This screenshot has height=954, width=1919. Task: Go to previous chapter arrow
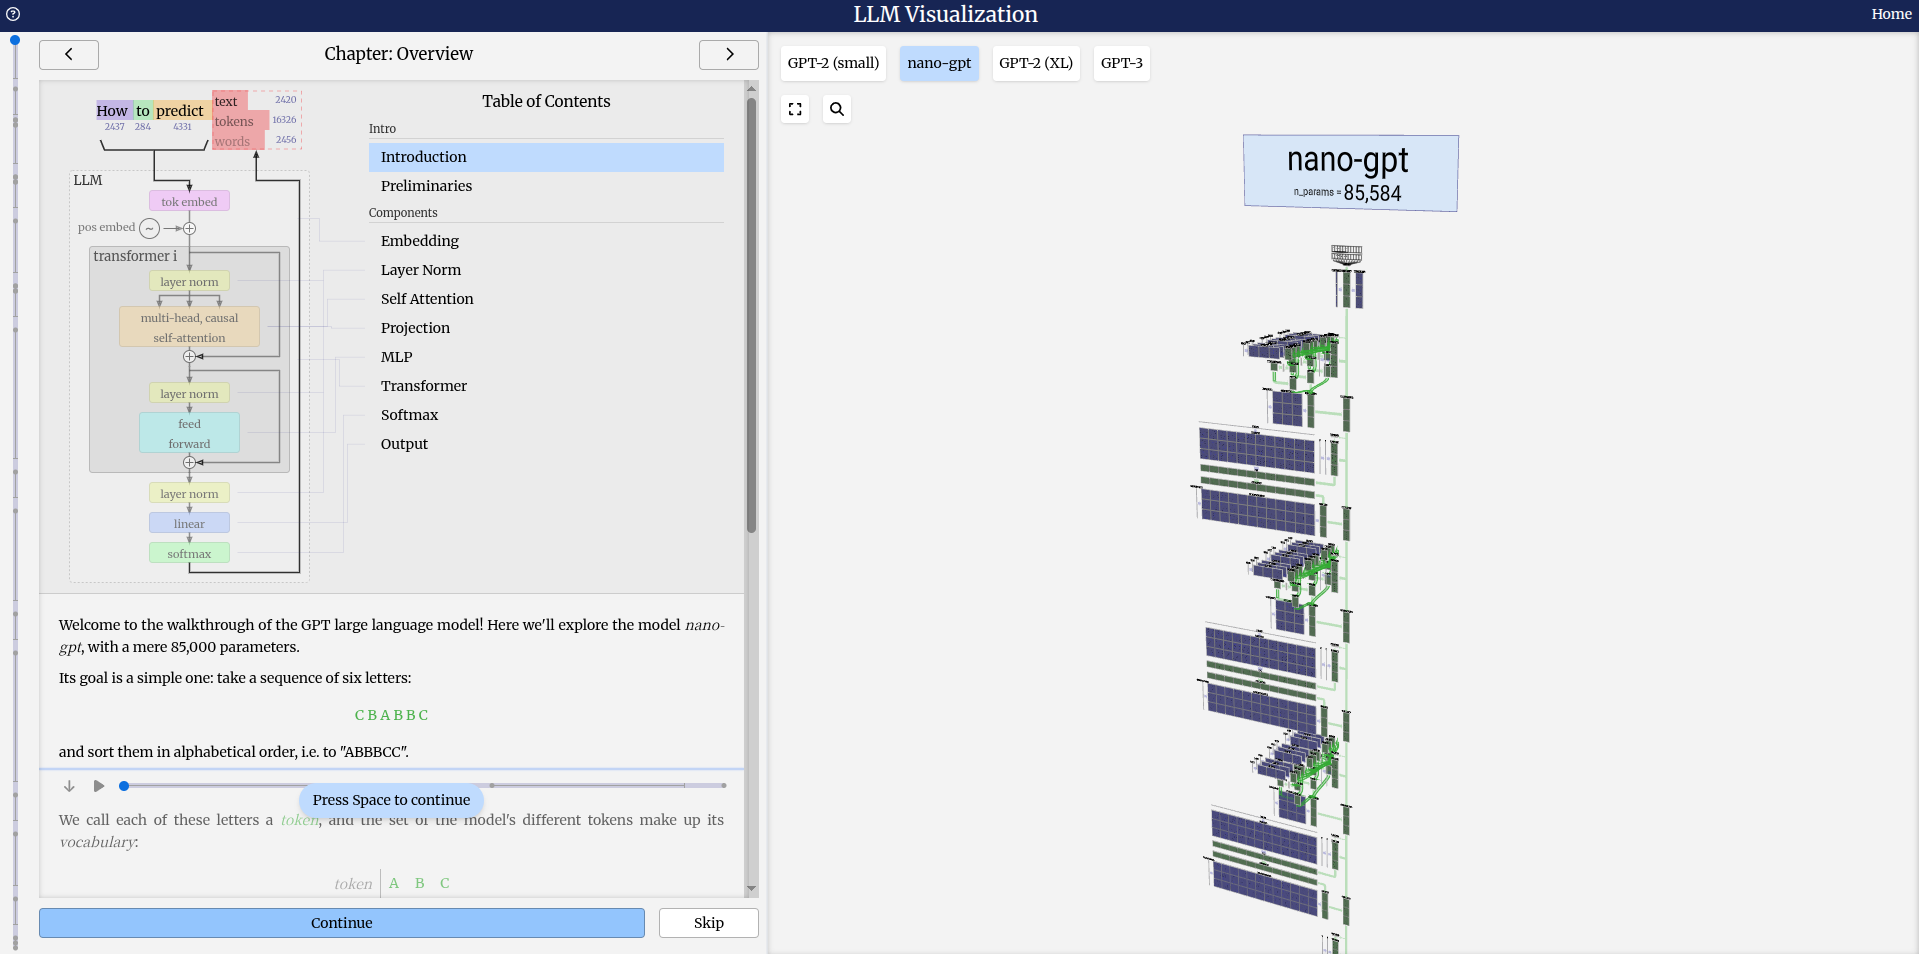click(x=69, y=54)
